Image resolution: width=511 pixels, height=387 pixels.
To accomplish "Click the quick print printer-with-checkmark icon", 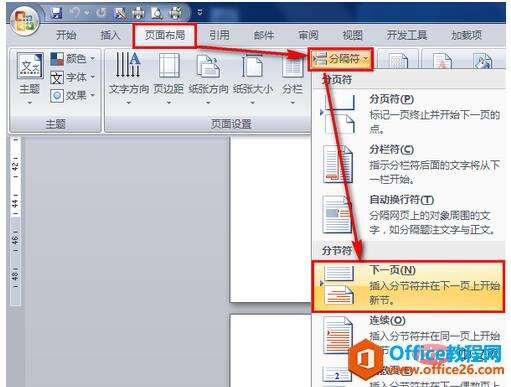I will [x=176, y=13].
